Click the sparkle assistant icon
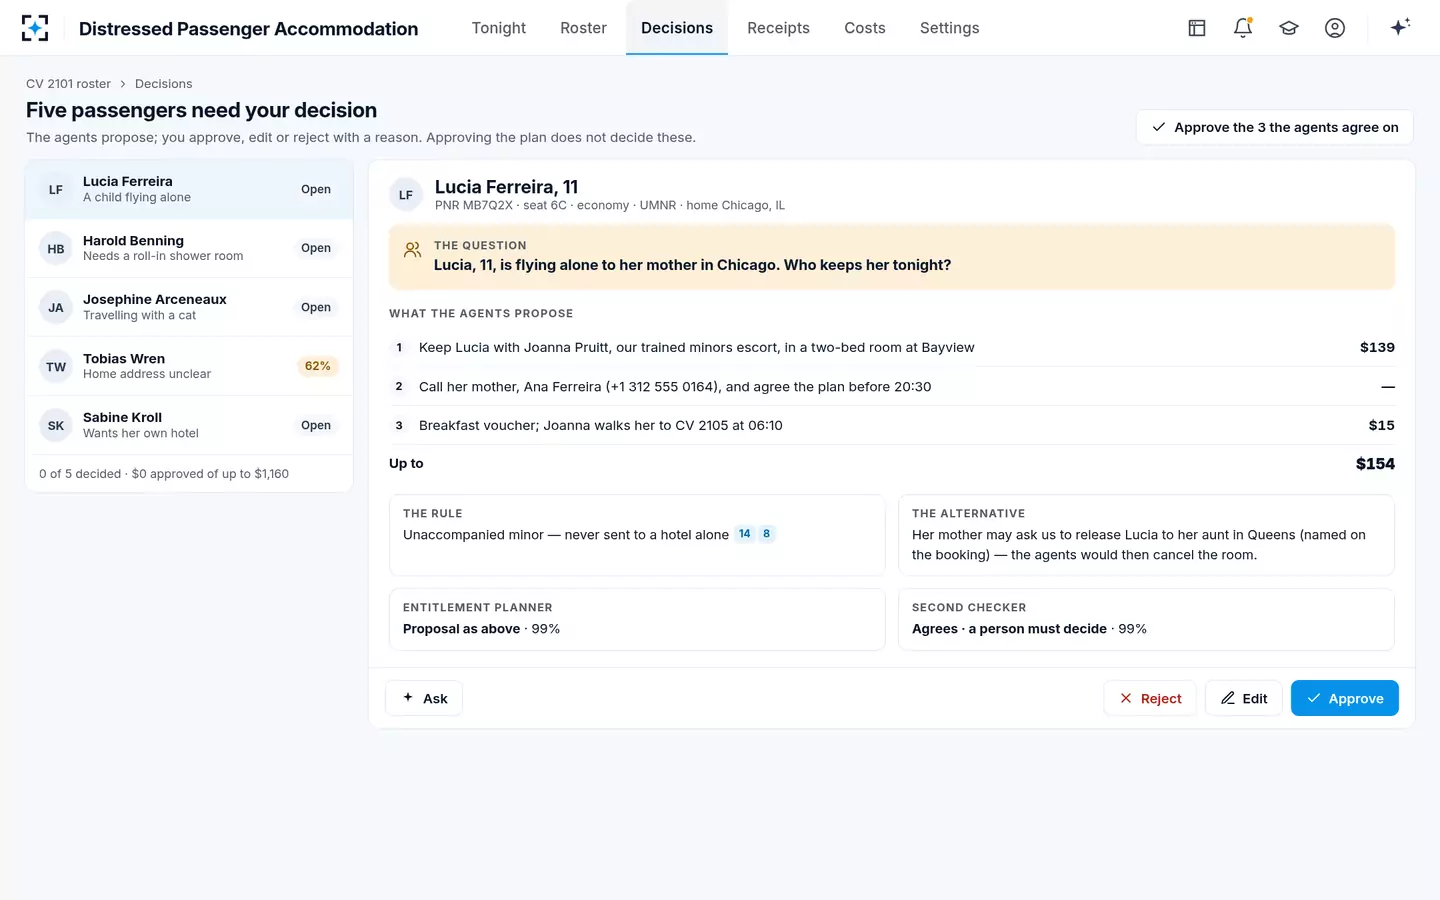The image size is (1440, 900). 1400,27
